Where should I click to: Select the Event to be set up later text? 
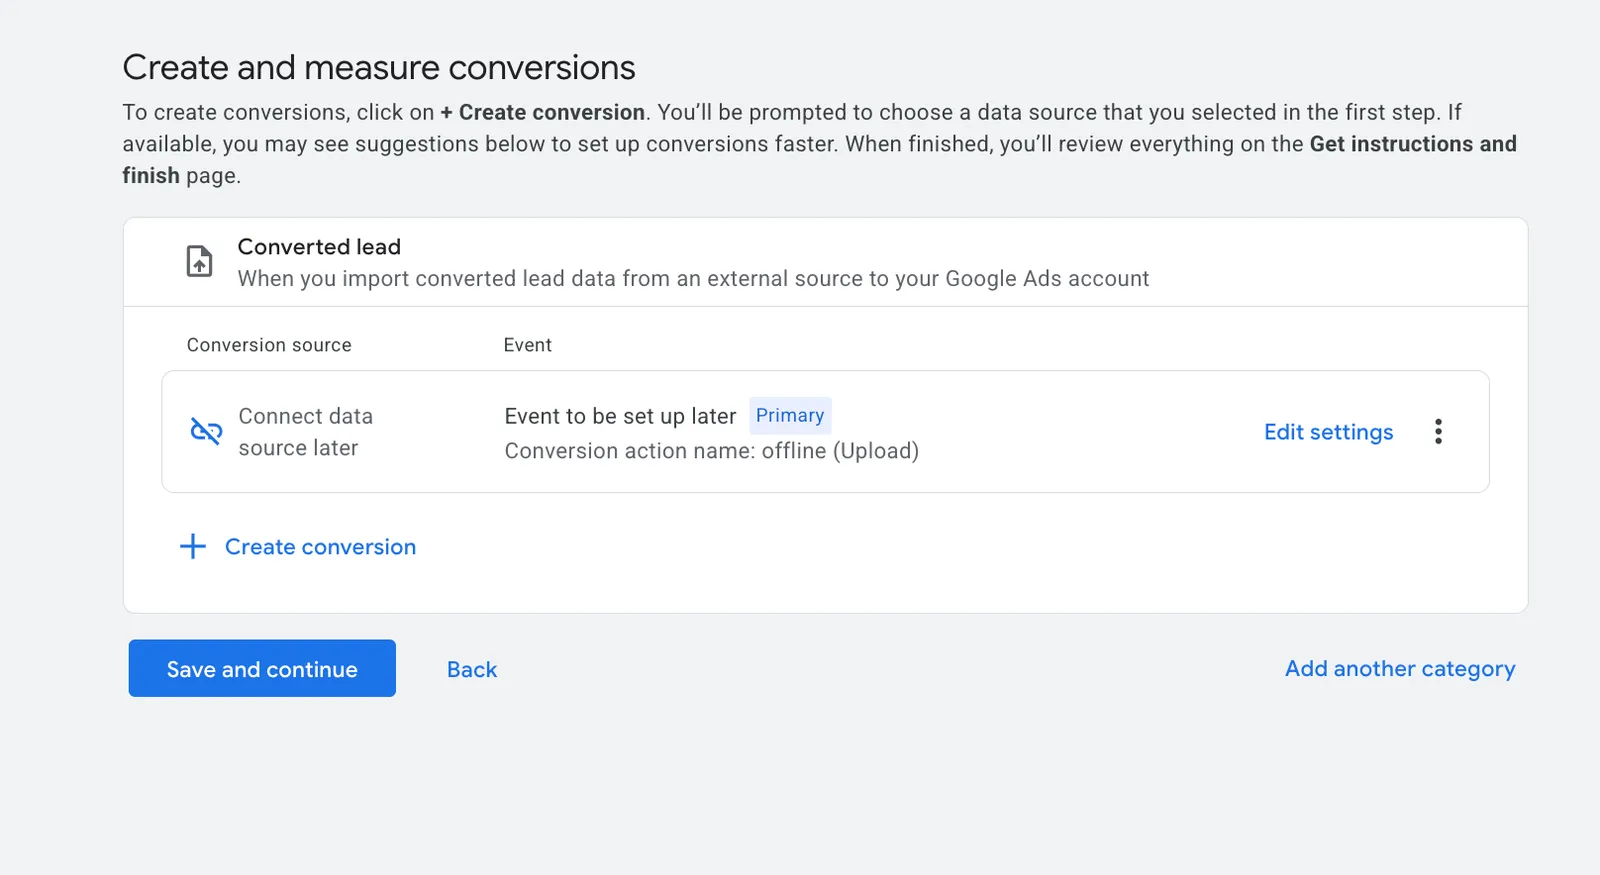[x=620, y=416]
